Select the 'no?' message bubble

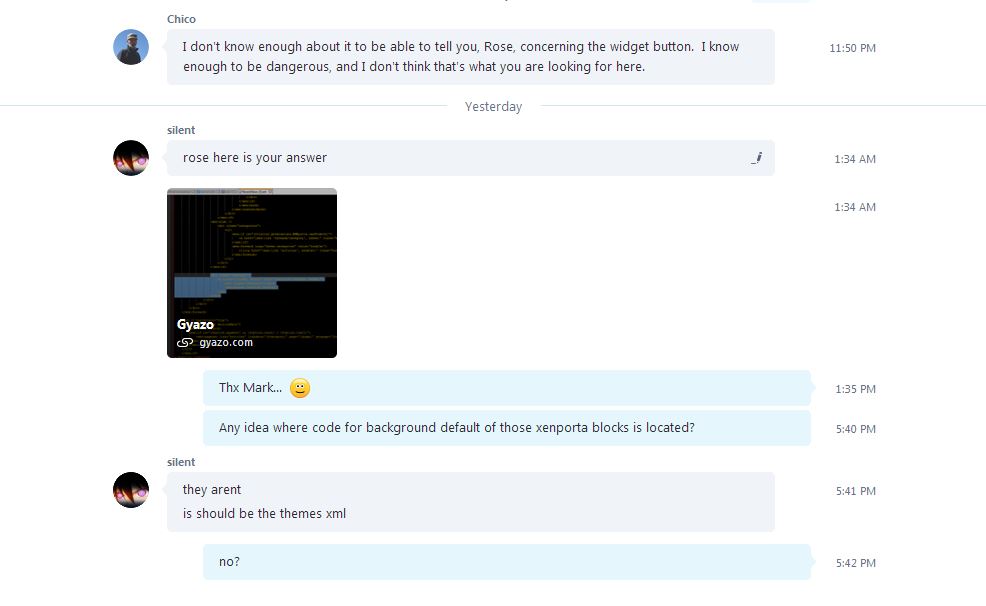[507, 562]
